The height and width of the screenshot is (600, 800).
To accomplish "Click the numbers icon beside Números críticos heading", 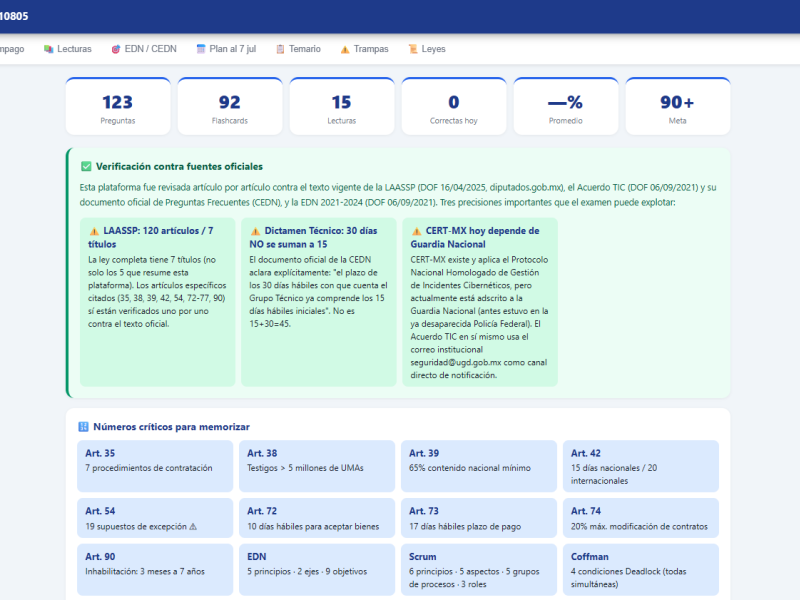I will [x=83, y=427].
